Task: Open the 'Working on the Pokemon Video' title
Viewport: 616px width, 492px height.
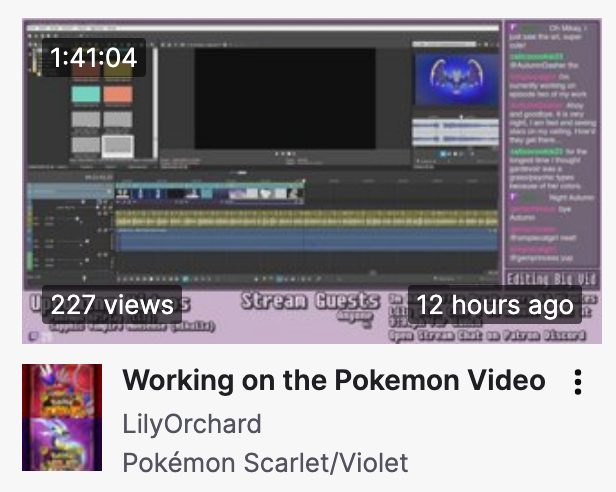Action: tap(334, 380)
